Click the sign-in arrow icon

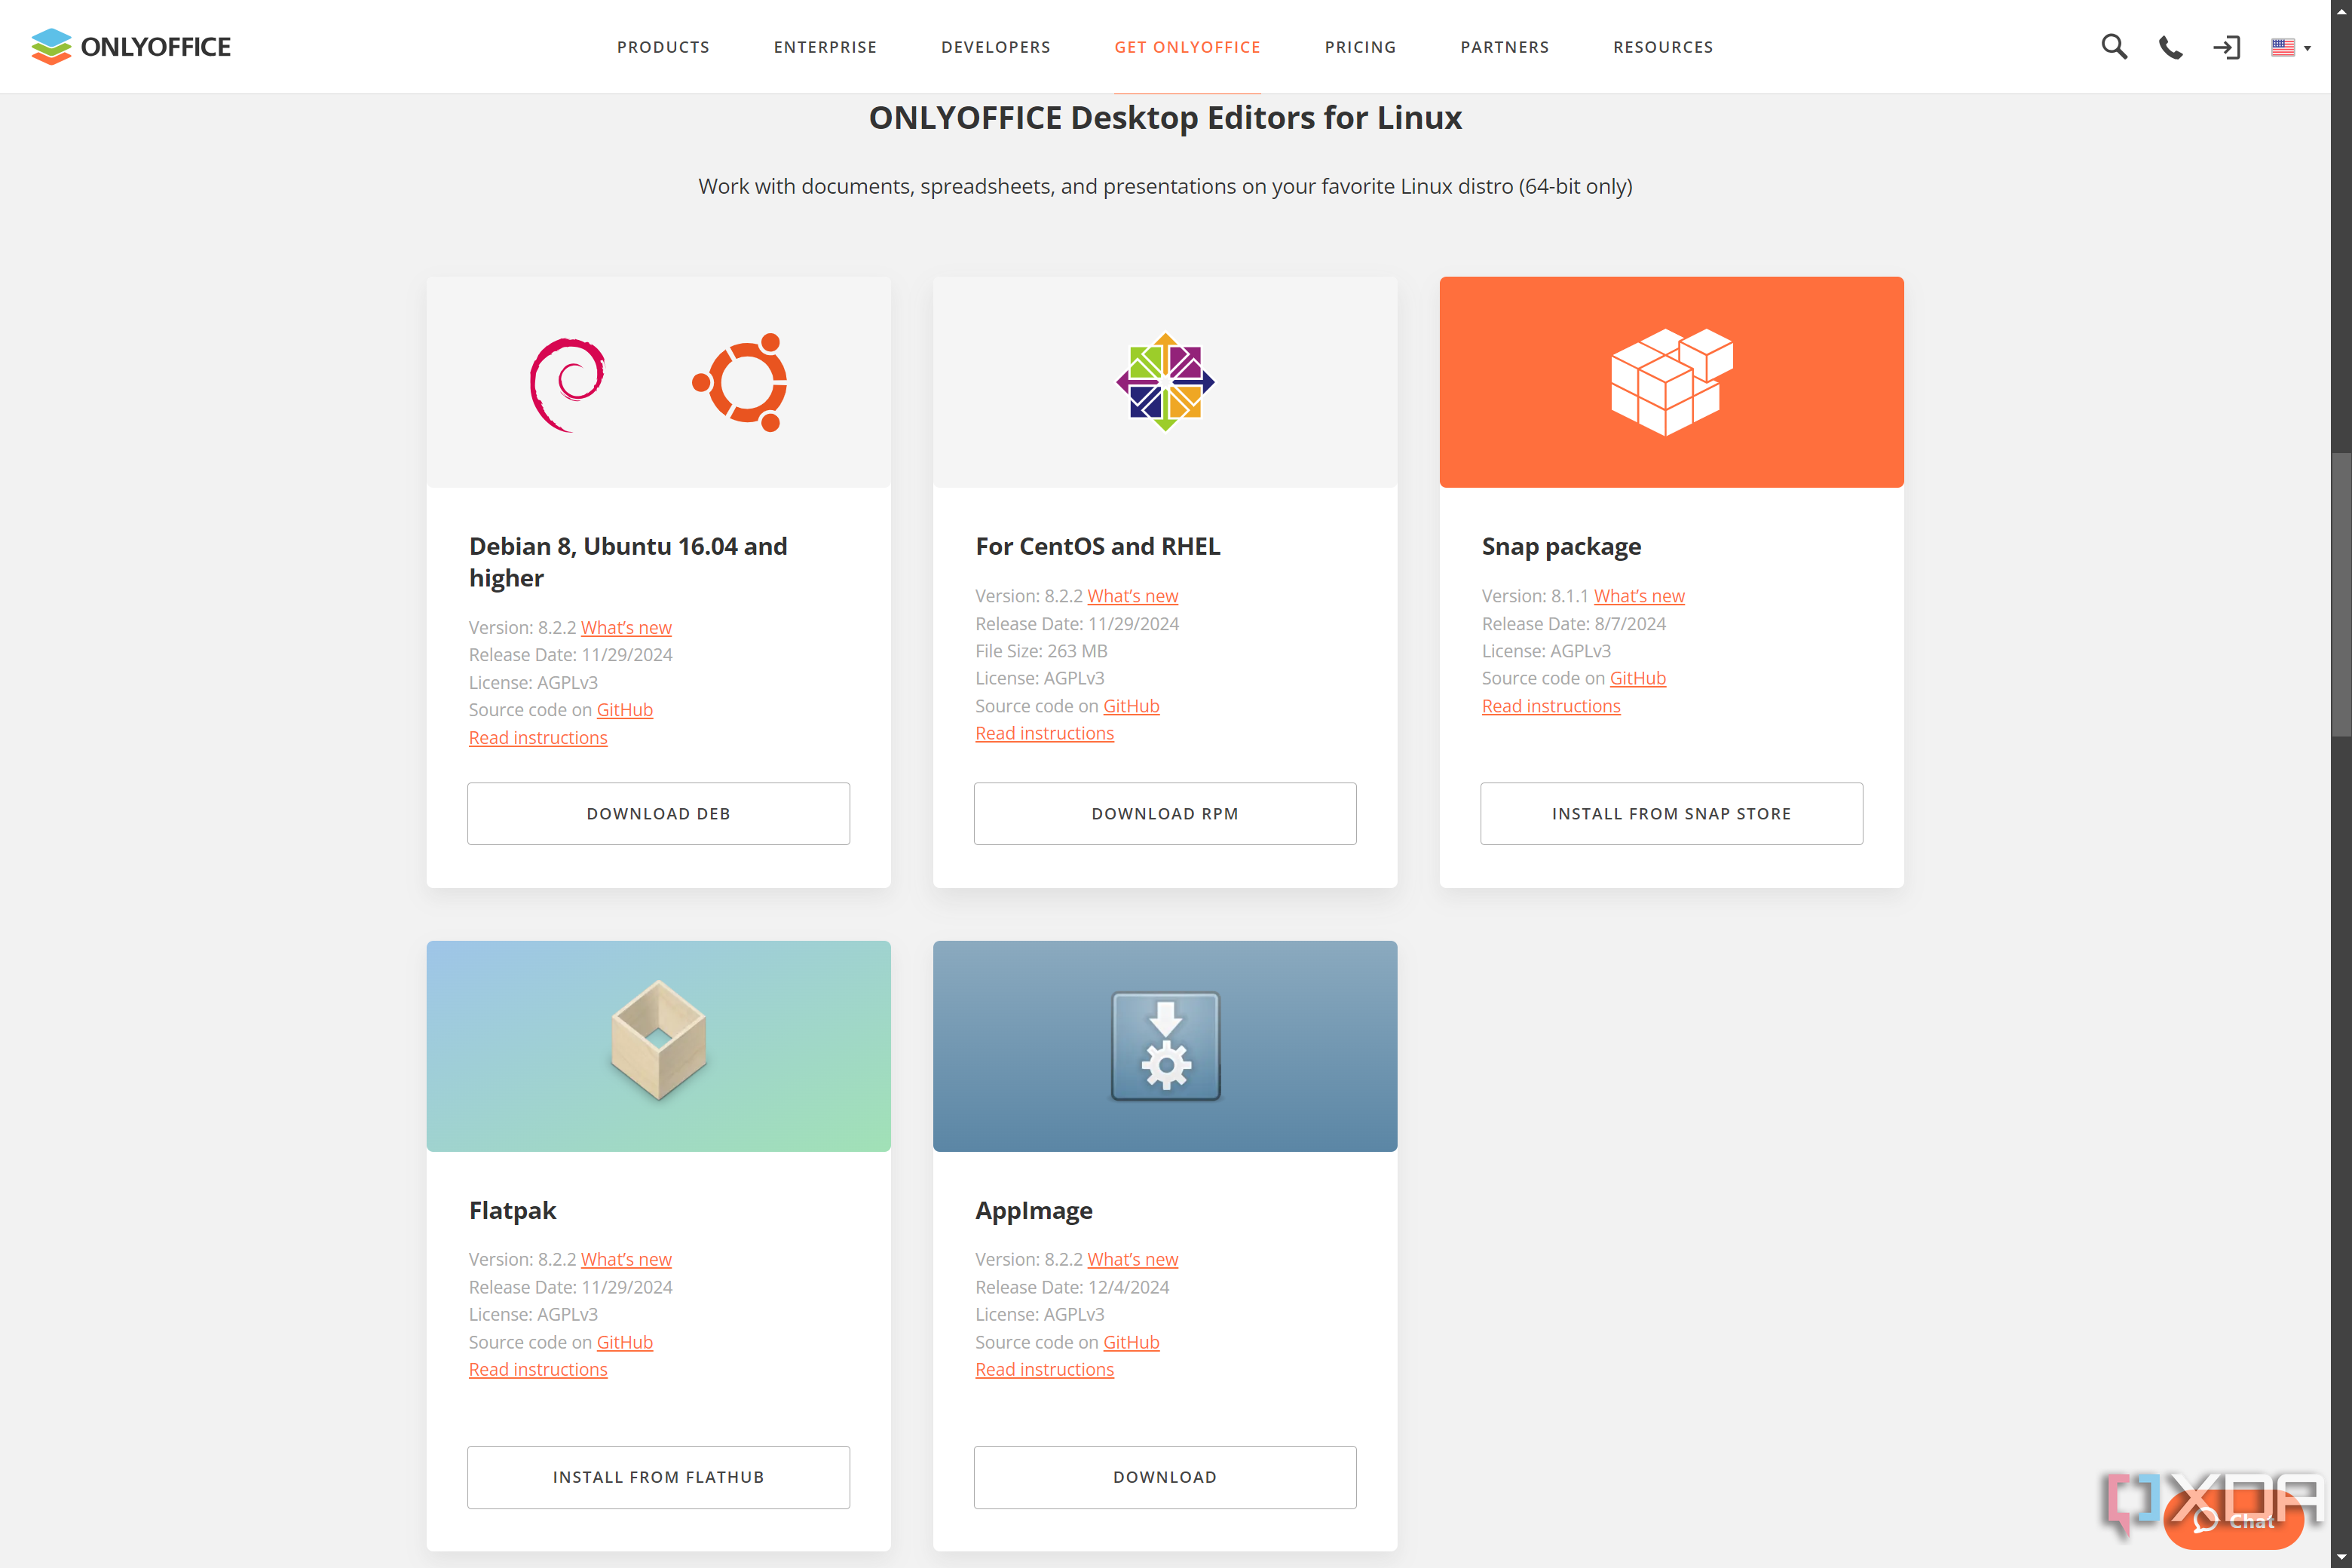tap(2227, 47)
